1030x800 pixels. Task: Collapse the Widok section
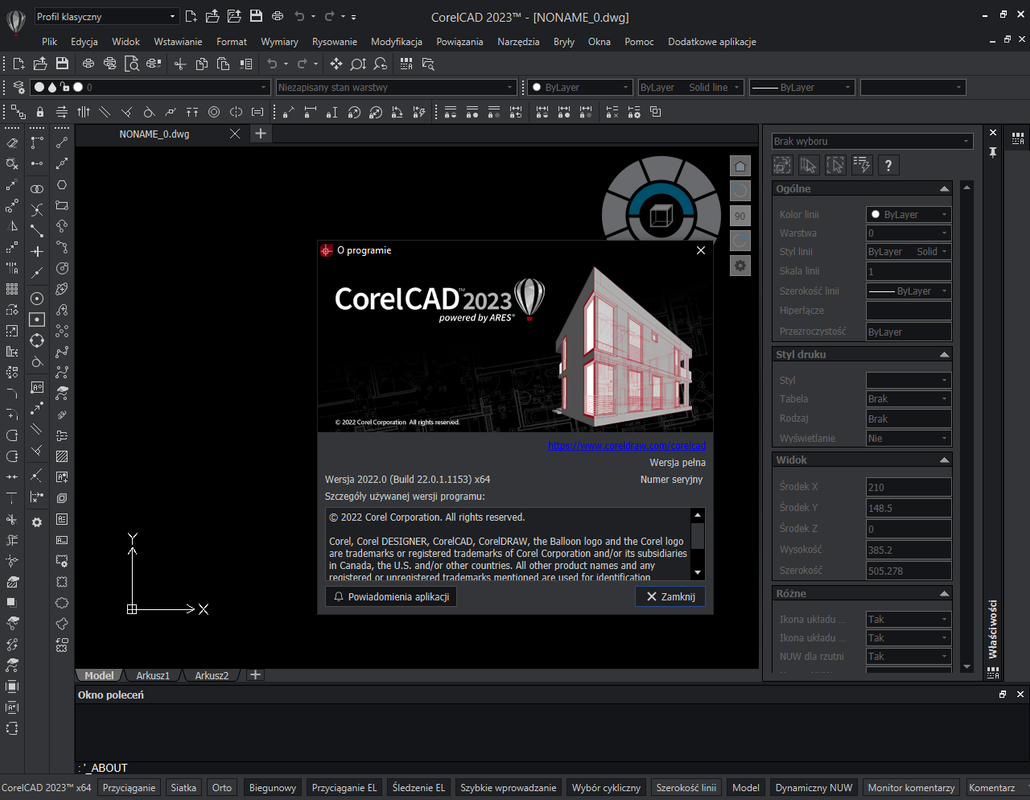944,460
